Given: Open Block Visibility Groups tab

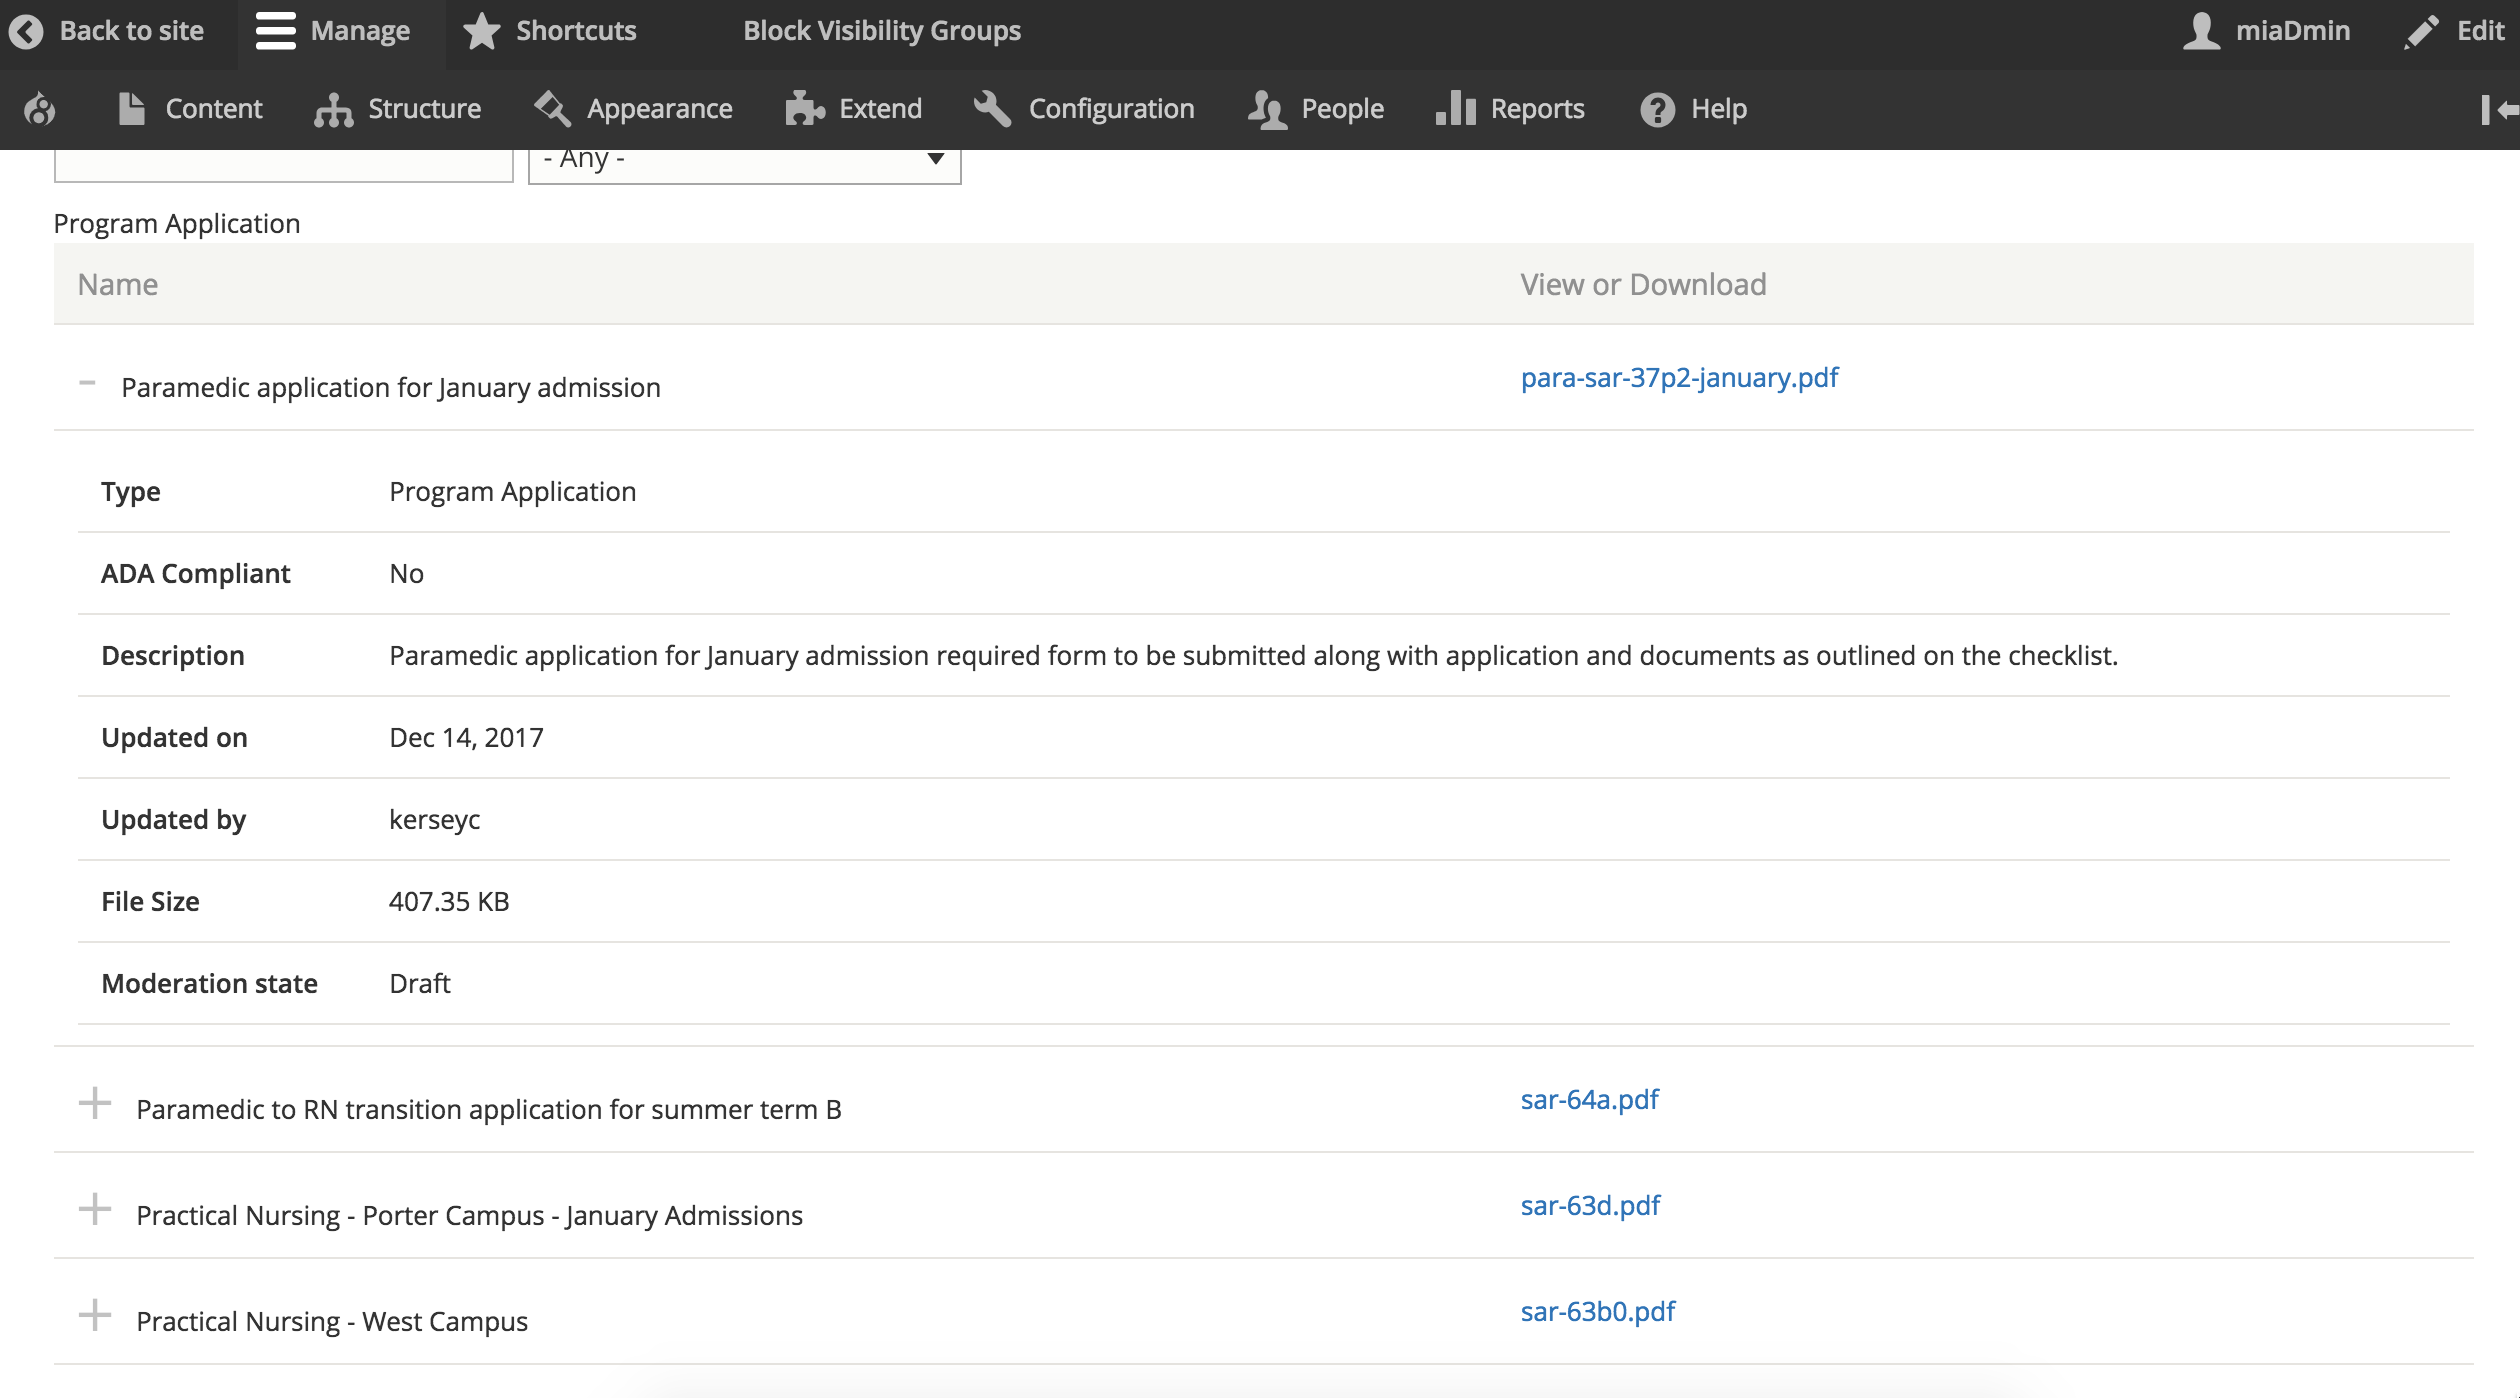Looking at the screenshot, I should click(x=881, y=31).
